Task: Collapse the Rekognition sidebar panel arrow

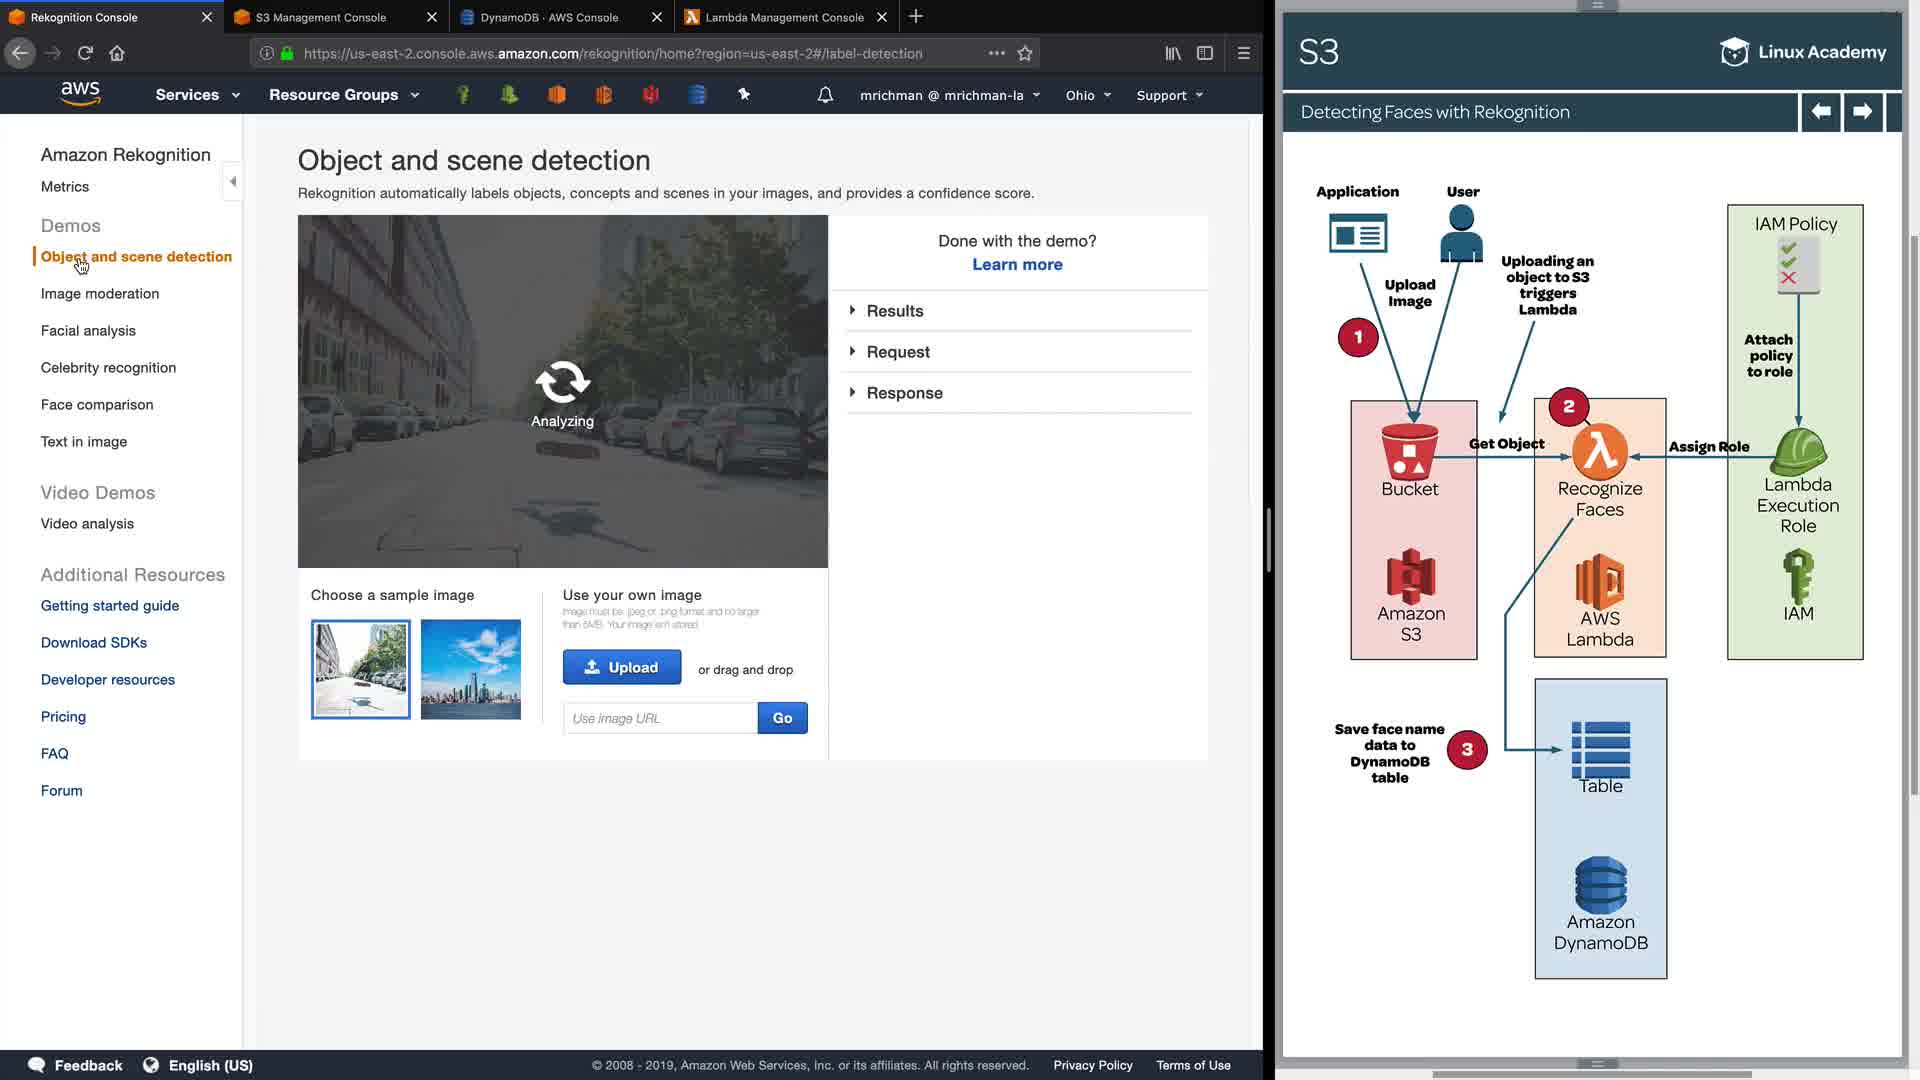Action: click(x=233, y=181)
